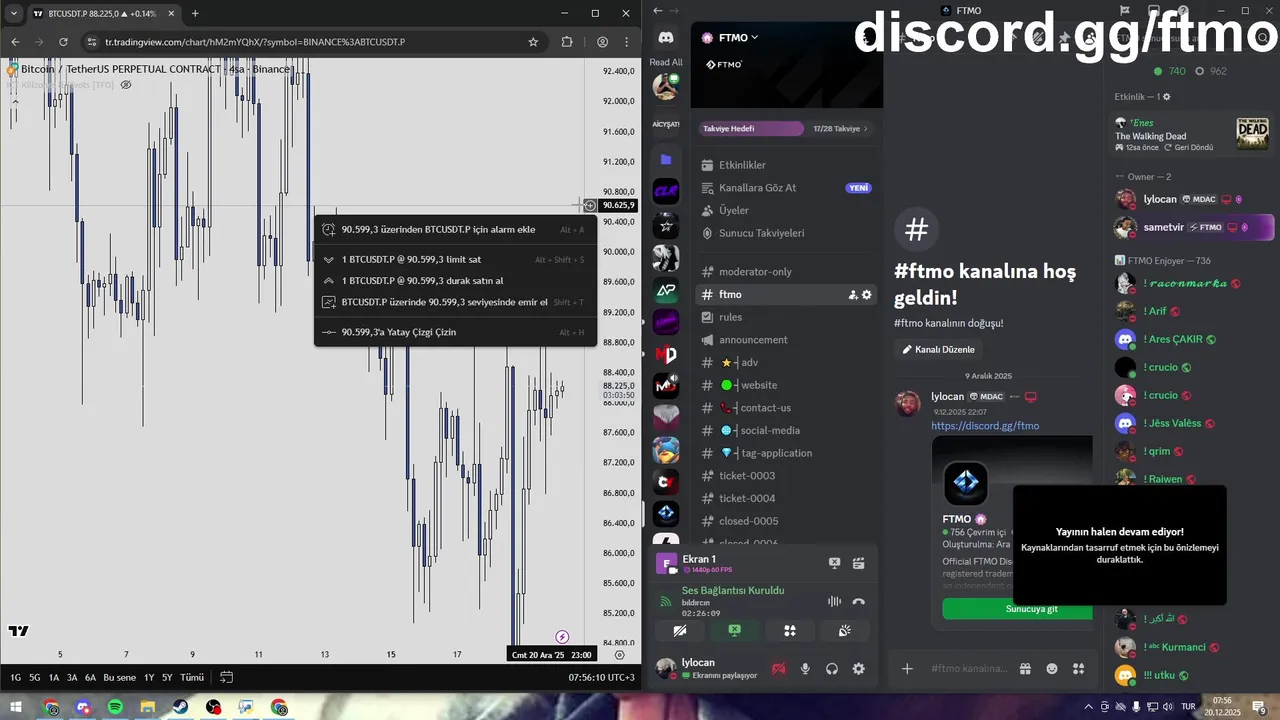Screen dimensions: 1280x720
Task: Choose 'BTCUSDT.P üzerinde 90.599,3 seviyesinde emir el'
Action: point(455,302)
